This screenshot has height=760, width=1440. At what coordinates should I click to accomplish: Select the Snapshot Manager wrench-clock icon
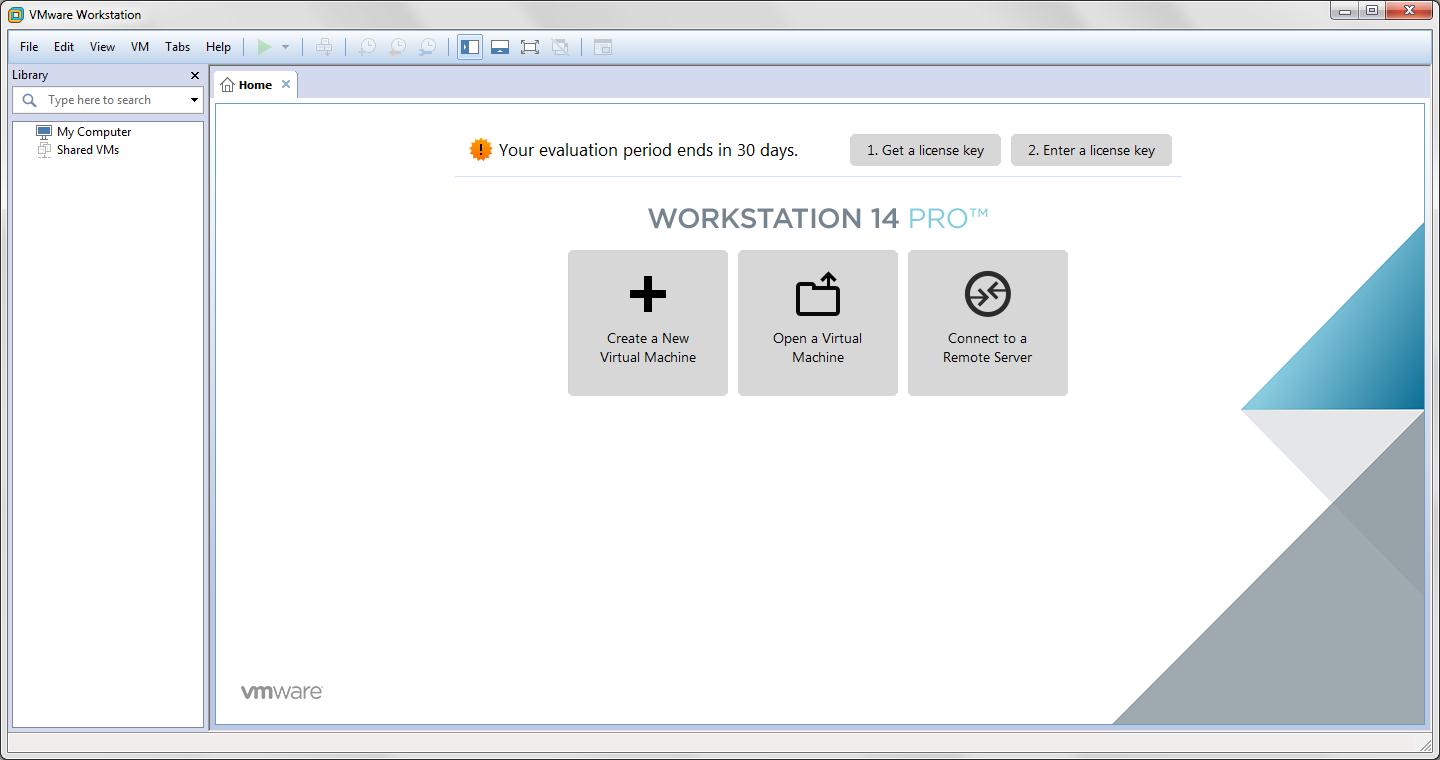coord(428,46)
